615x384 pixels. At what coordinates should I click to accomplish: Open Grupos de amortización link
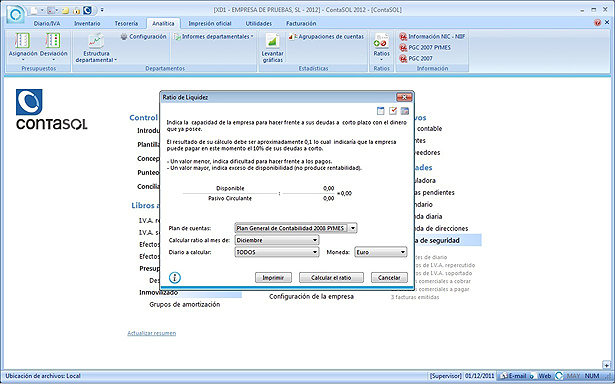(x=185, y=304)
